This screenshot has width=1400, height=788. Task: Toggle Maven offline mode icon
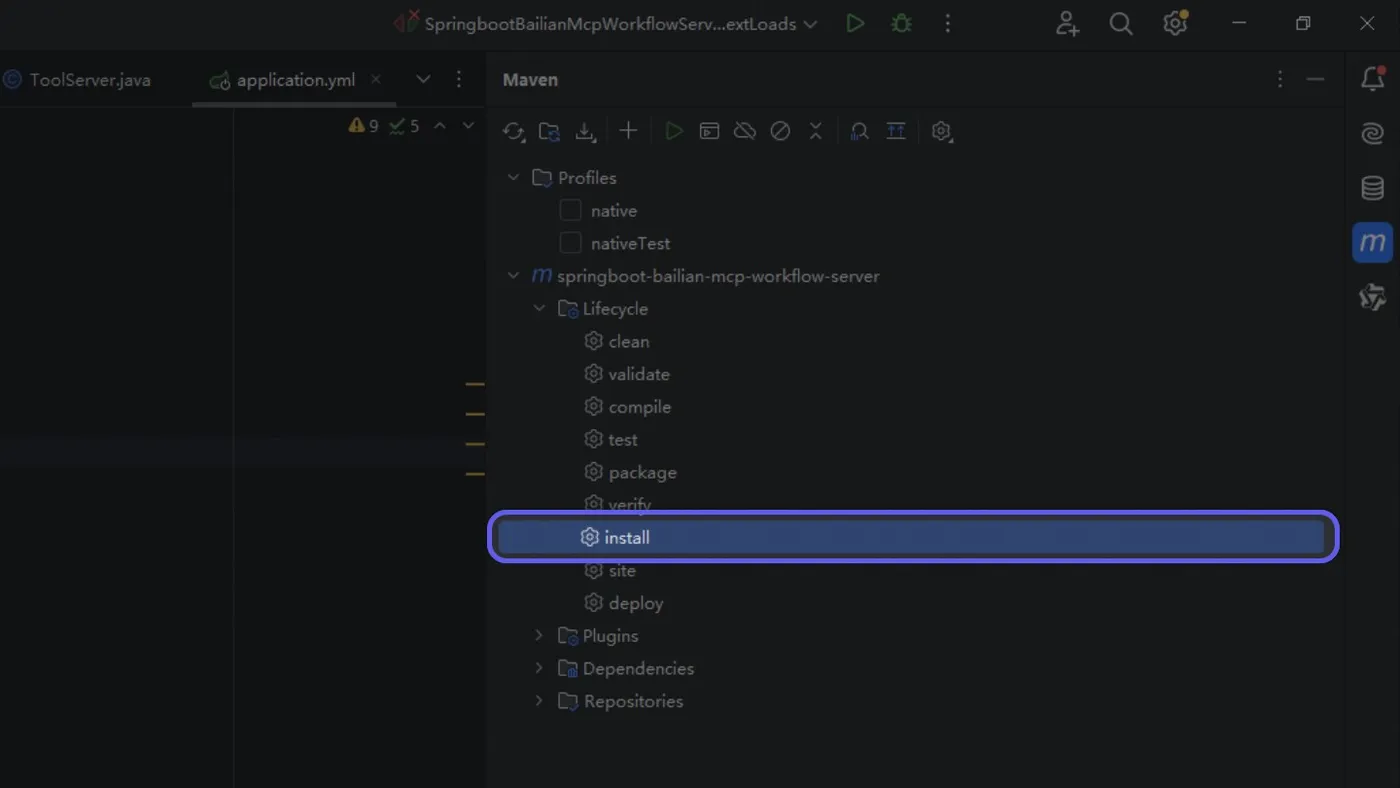coord(745,131)
